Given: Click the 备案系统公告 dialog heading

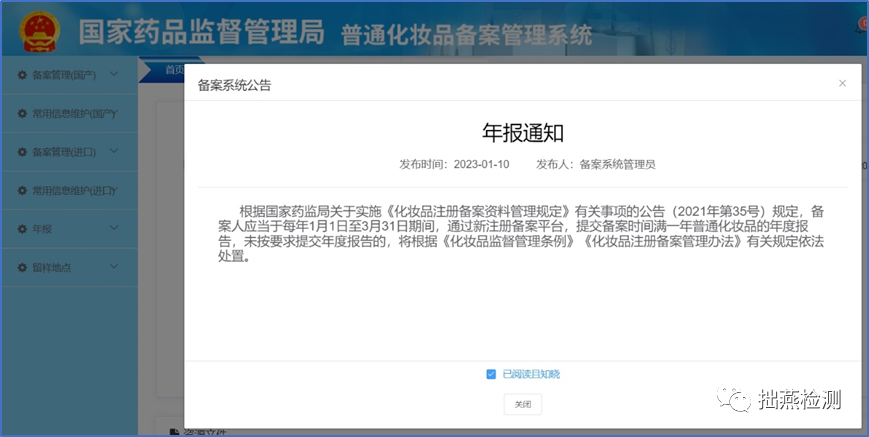Looking at the screenshot, I should pos(234,85).
